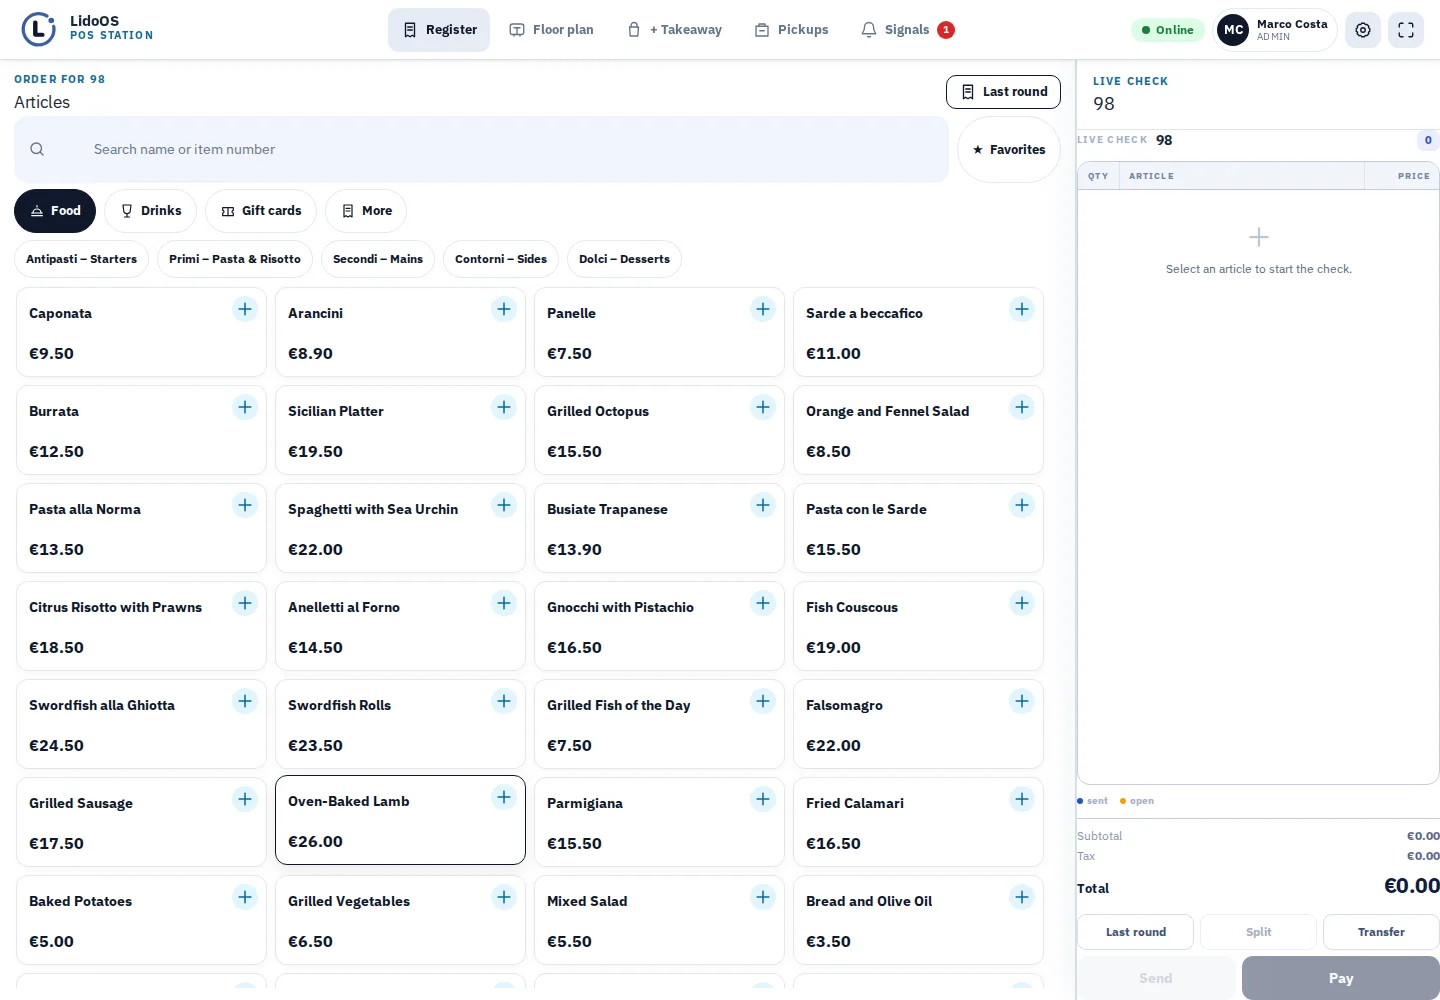Switch to Floor plan view
The image size is (1440, 1000).
(x=551, y=30)
